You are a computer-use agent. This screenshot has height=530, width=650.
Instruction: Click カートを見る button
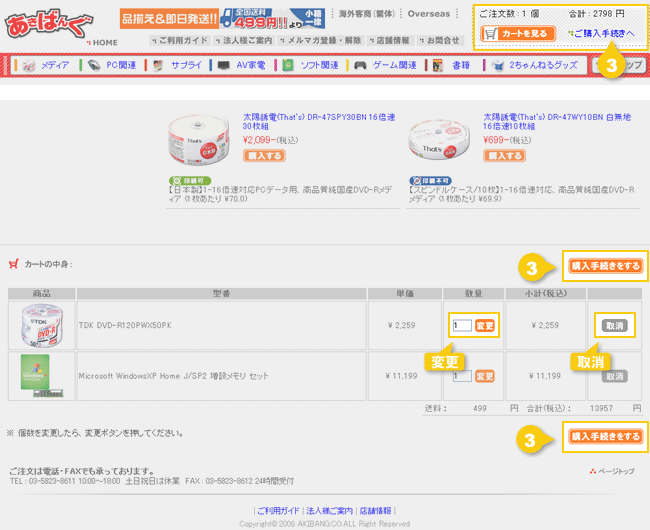pos(518,34)
